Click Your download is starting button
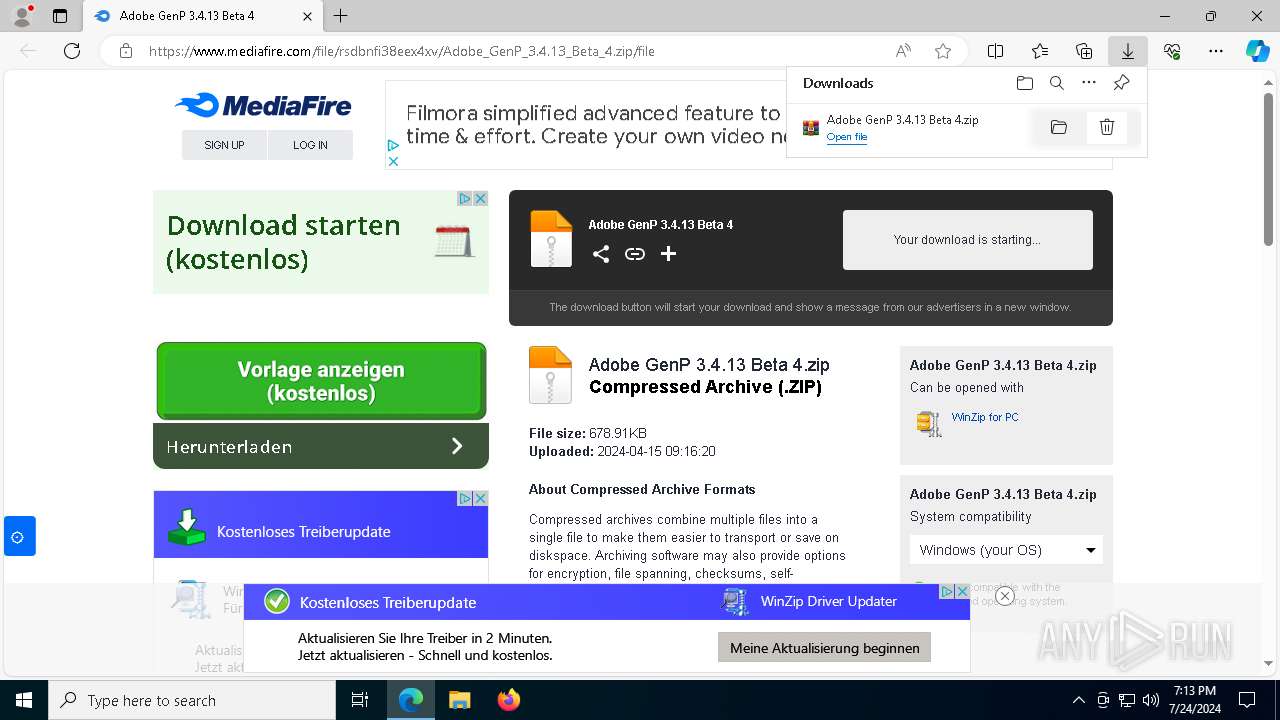The height and width of the screenshot is (720, 1280). (x=968, y=240)
